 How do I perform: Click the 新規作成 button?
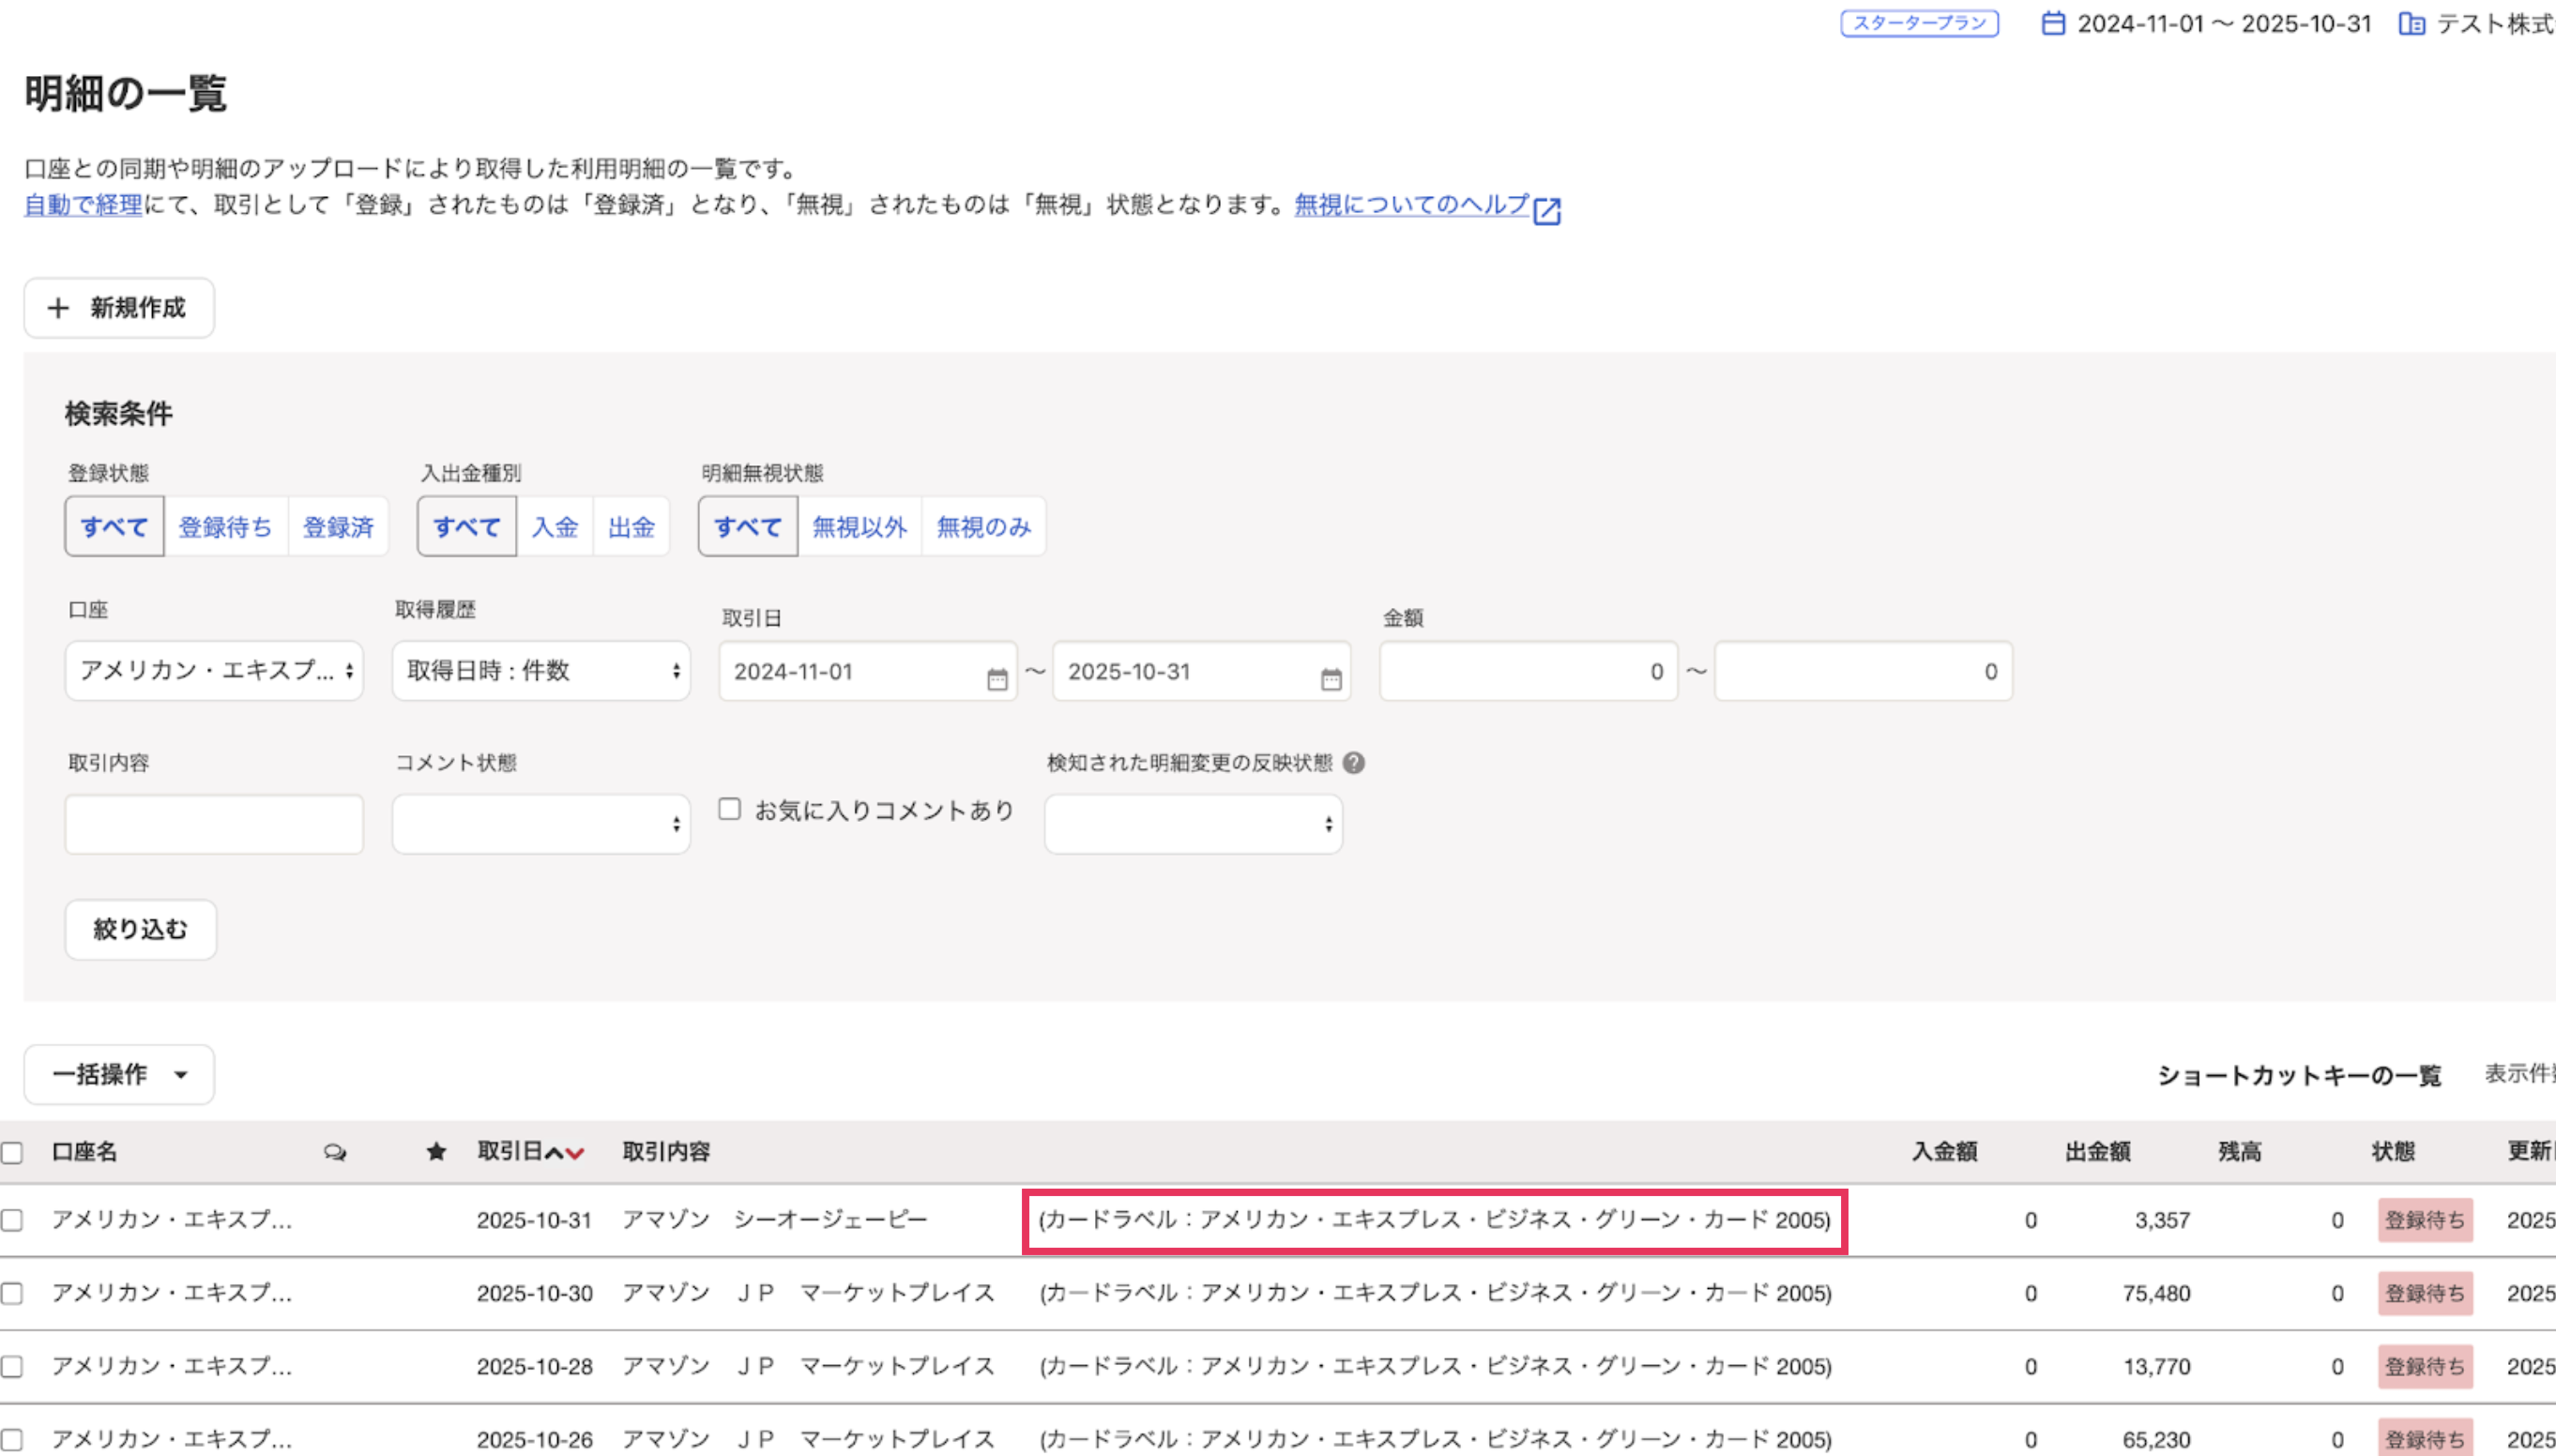(x=119, y=308)
